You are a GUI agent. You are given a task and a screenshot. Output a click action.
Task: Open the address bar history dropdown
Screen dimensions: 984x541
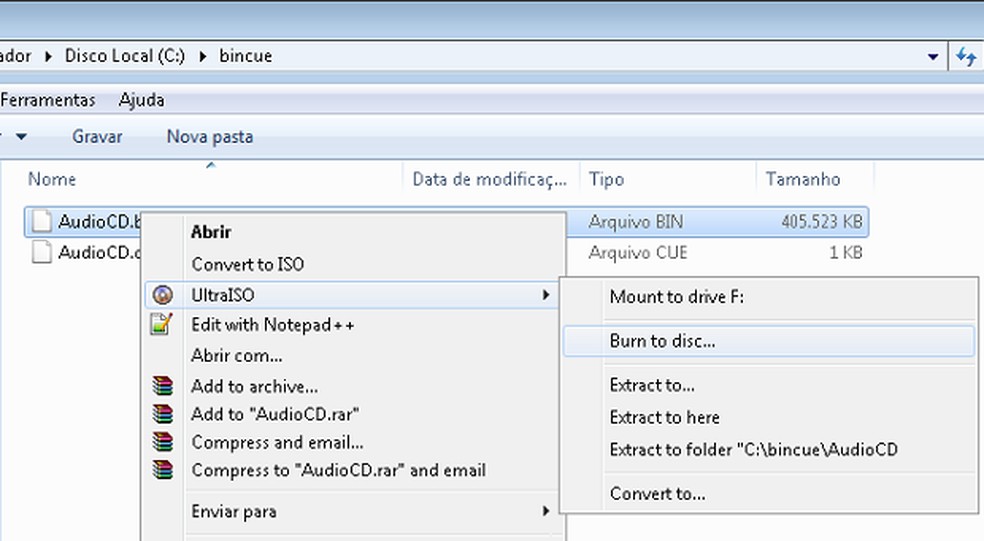(x=933, y=57)
